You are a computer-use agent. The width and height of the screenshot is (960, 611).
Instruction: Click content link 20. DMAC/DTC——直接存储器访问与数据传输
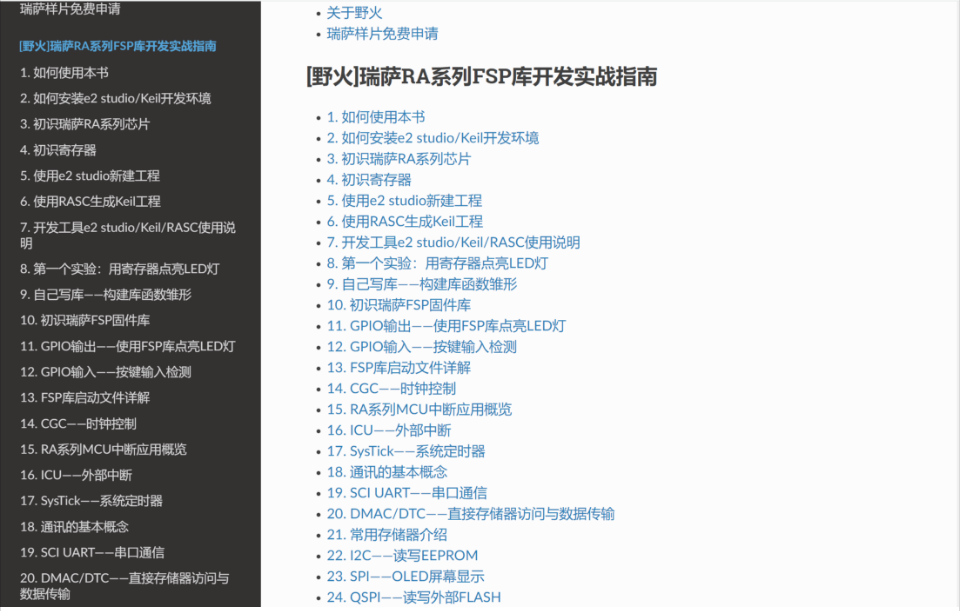pos(471,514)
